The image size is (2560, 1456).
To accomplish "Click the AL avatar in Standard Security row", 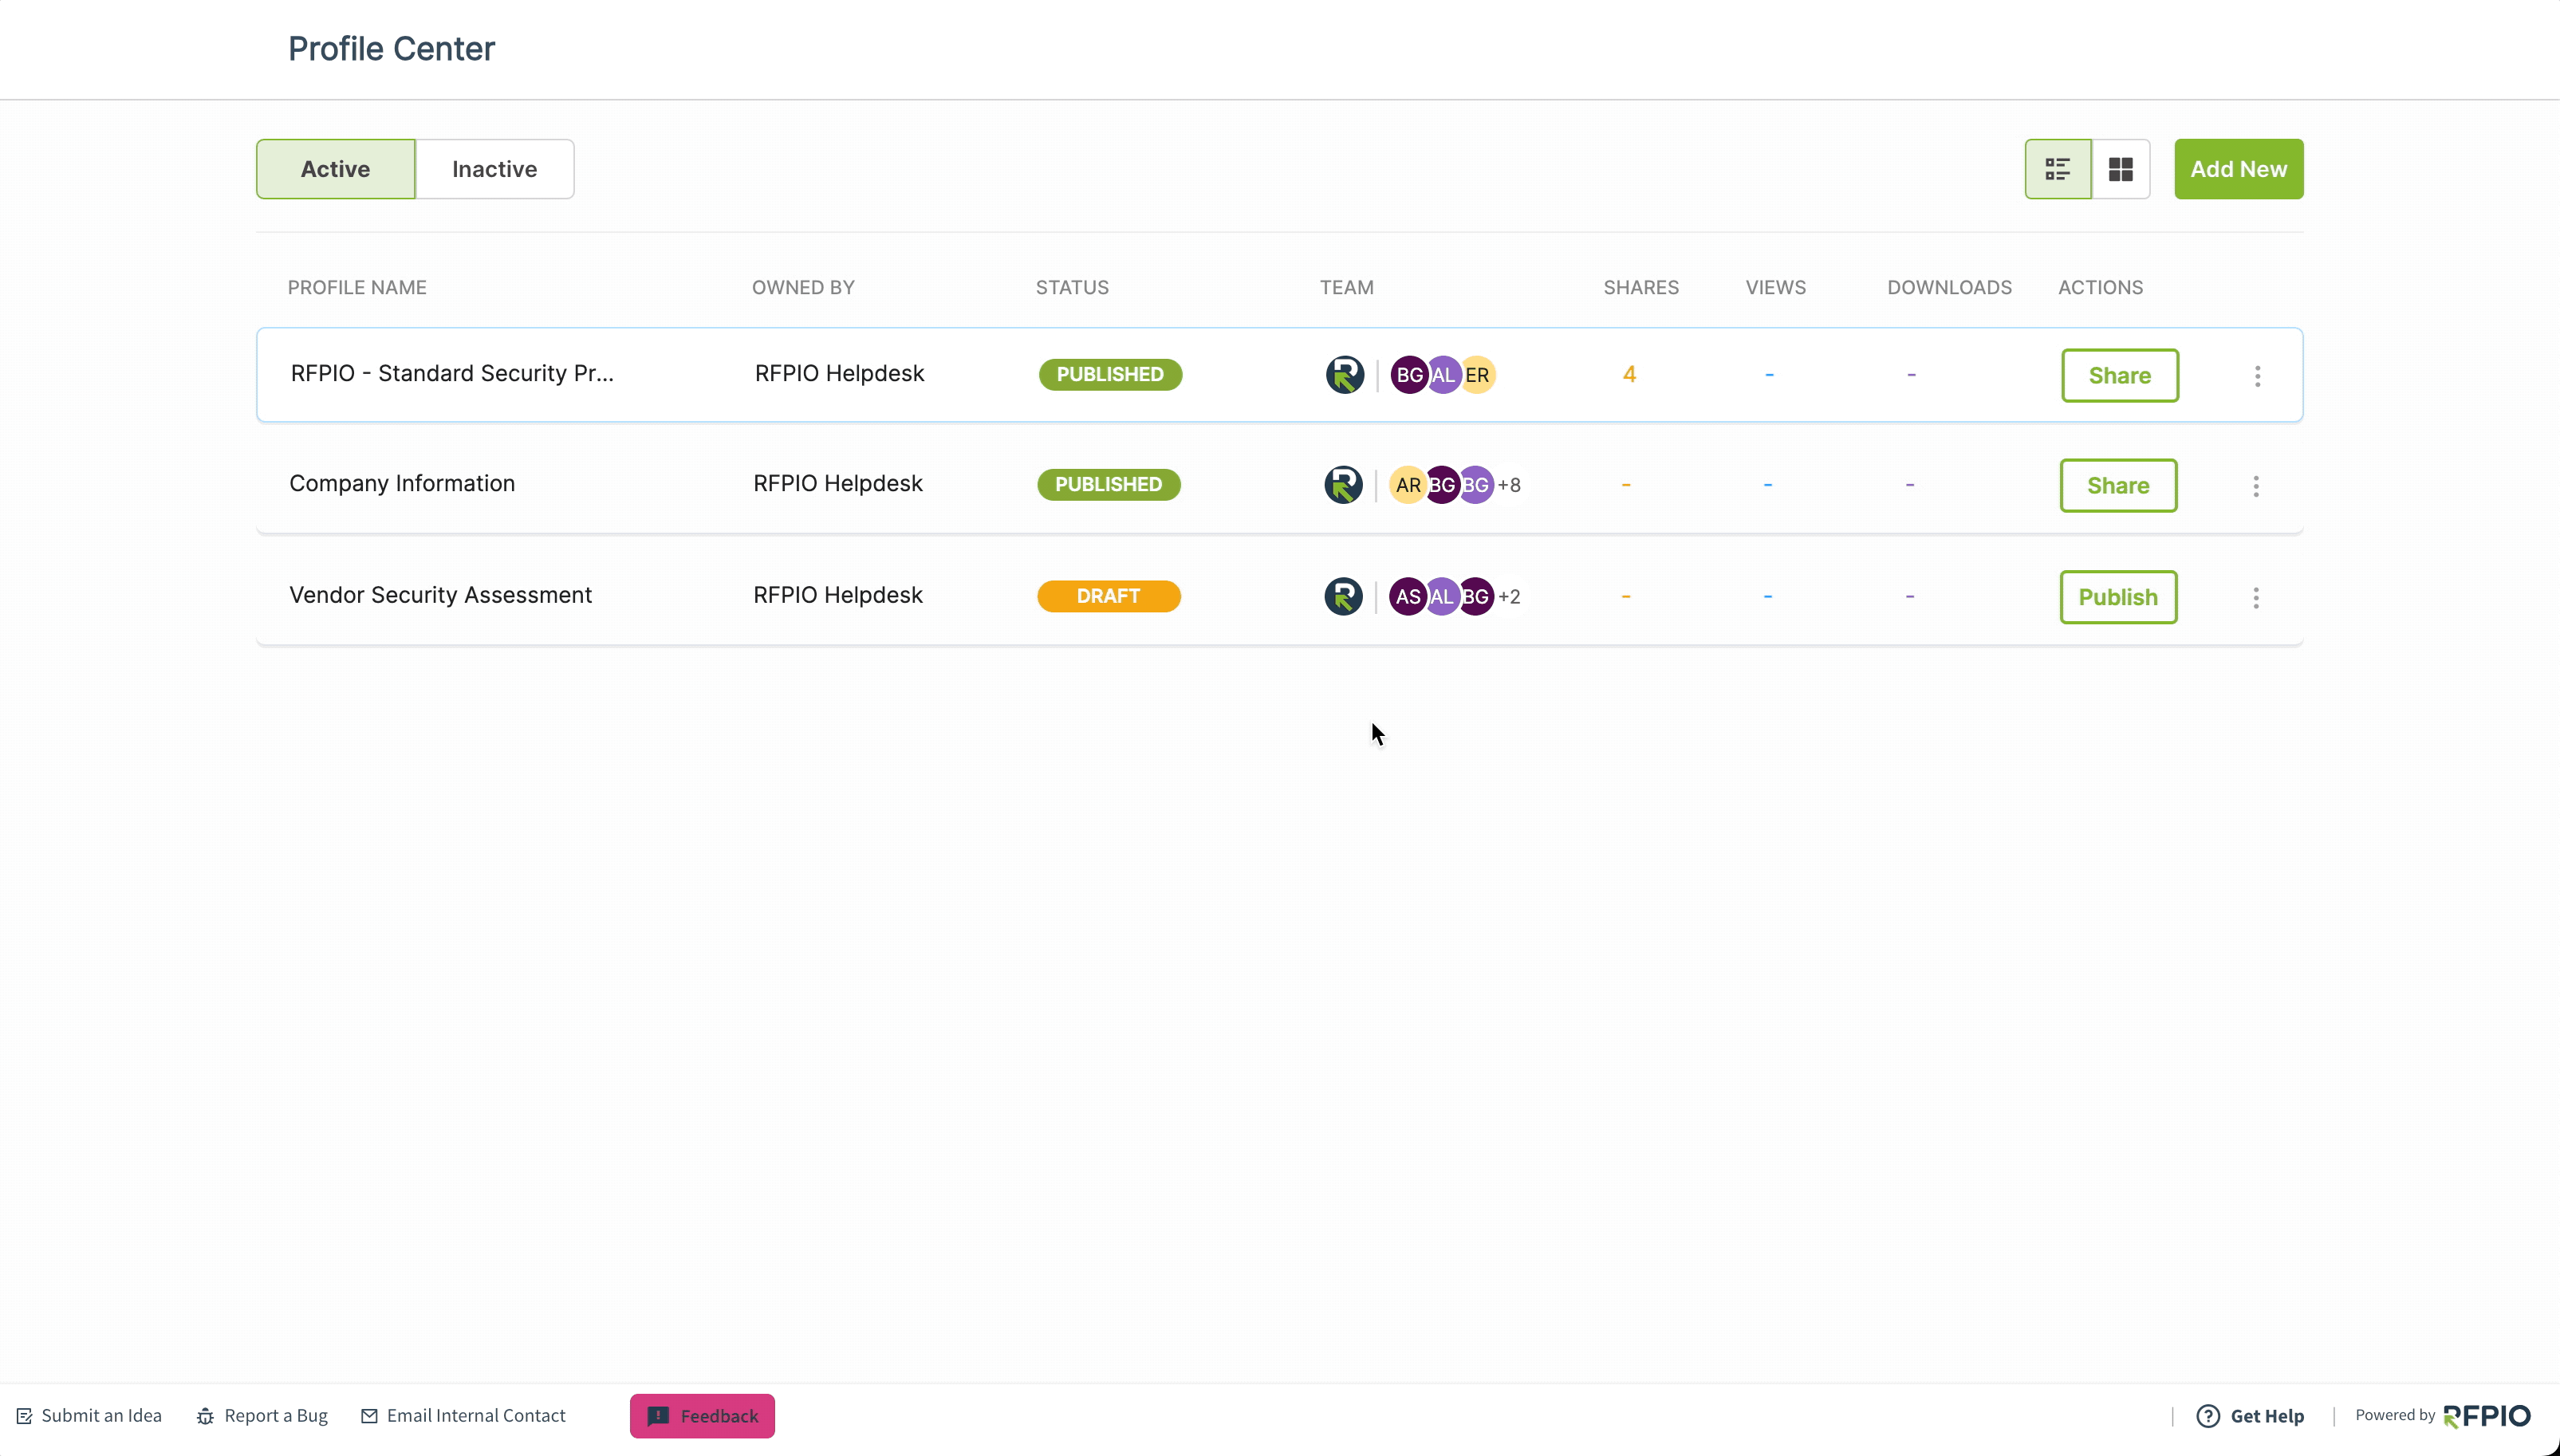I will [x=1443, y=375].
